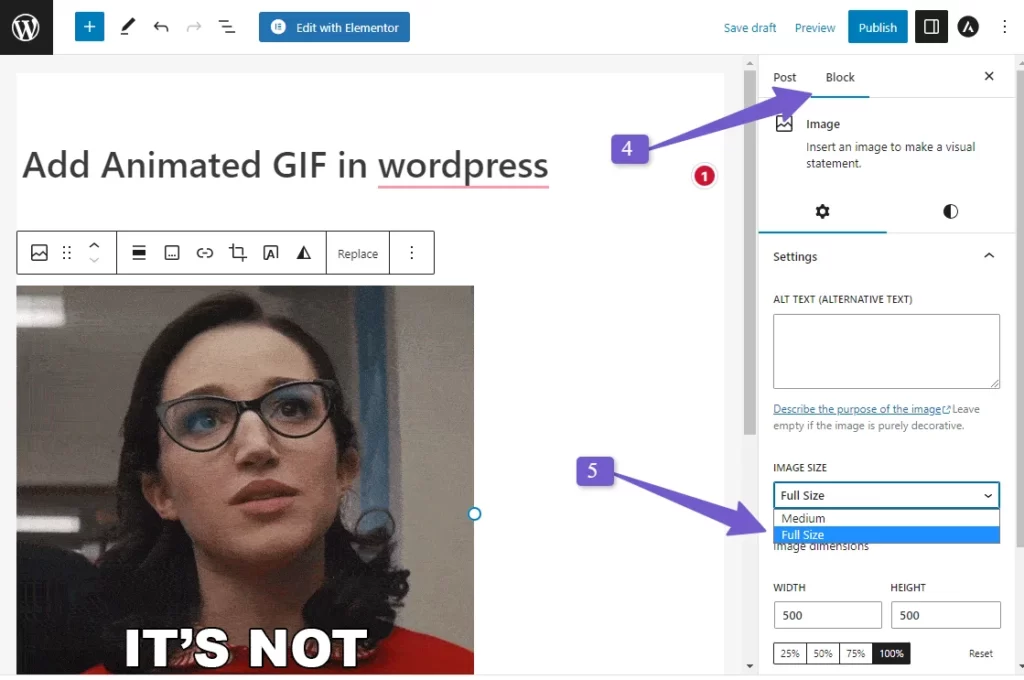Set image scale to 50%
Viewport: 1024px width, 680px height.
(823, 653)
